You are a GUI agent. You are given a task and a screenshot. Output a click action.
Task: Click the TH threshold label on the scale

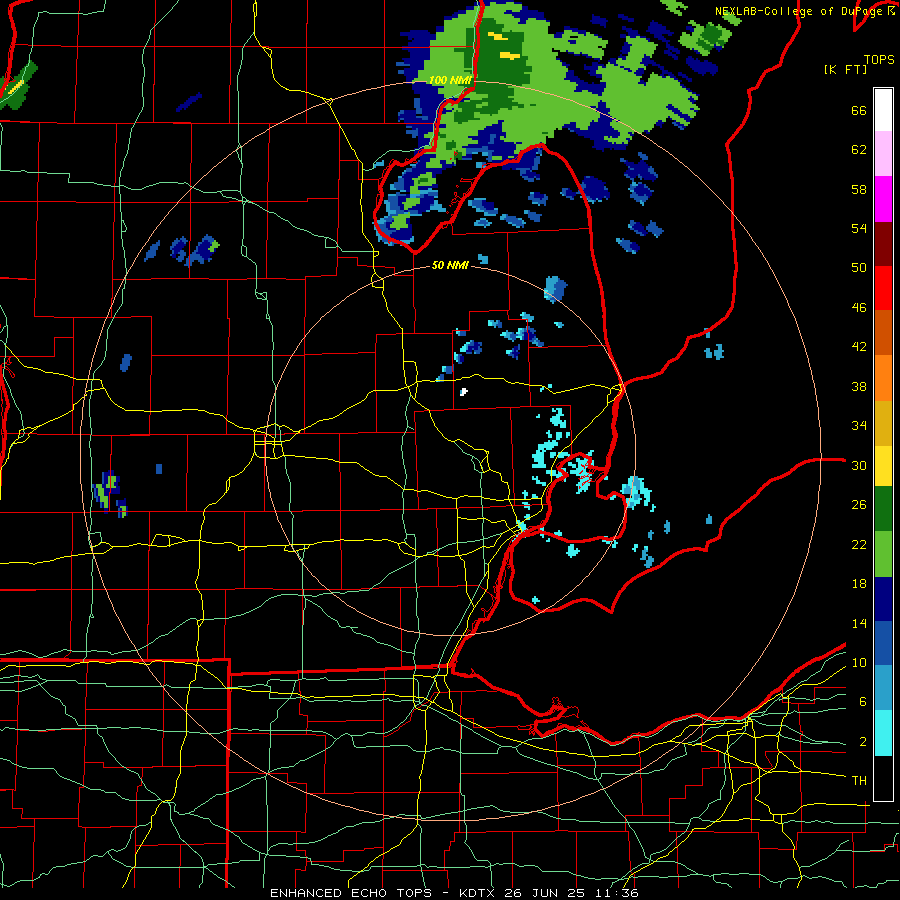(x=859, y=780)
